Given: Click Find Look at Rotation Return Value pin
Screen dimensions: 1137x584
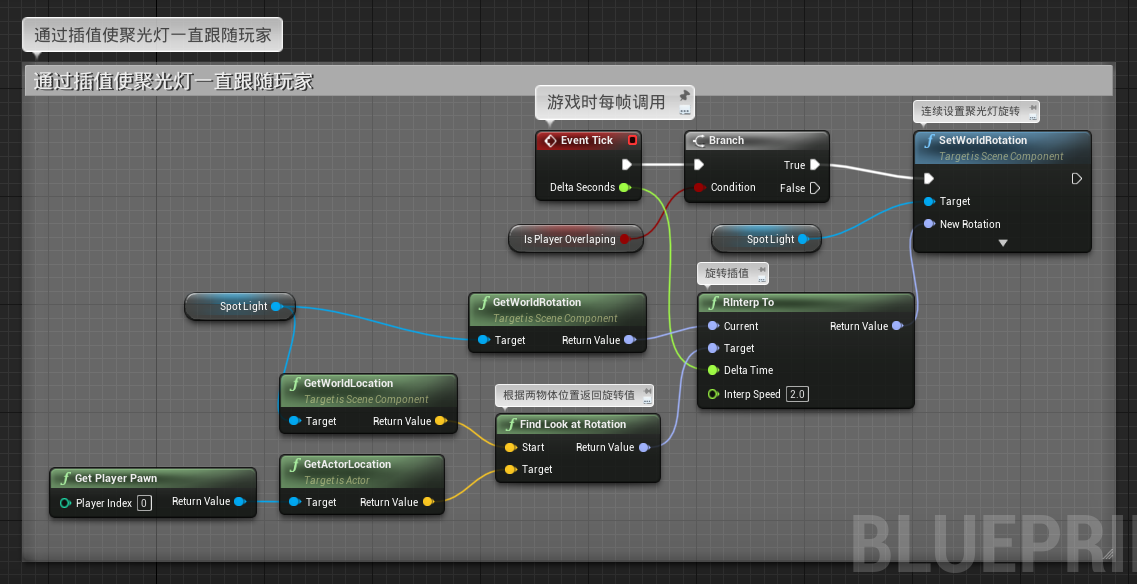Looking at the screenshot, I should [x=643, y=447].
